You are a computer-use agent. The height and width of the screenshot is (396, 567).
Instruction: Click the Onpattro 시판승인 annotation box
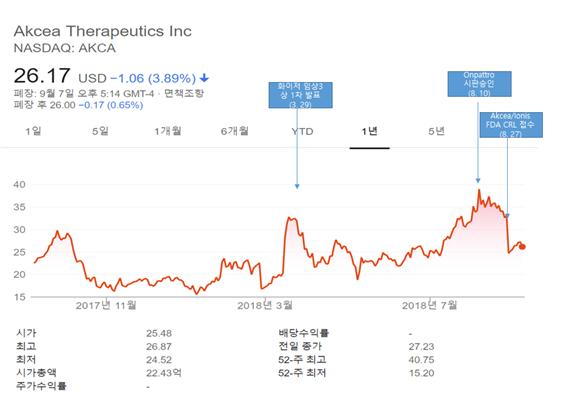coord(479,84)
